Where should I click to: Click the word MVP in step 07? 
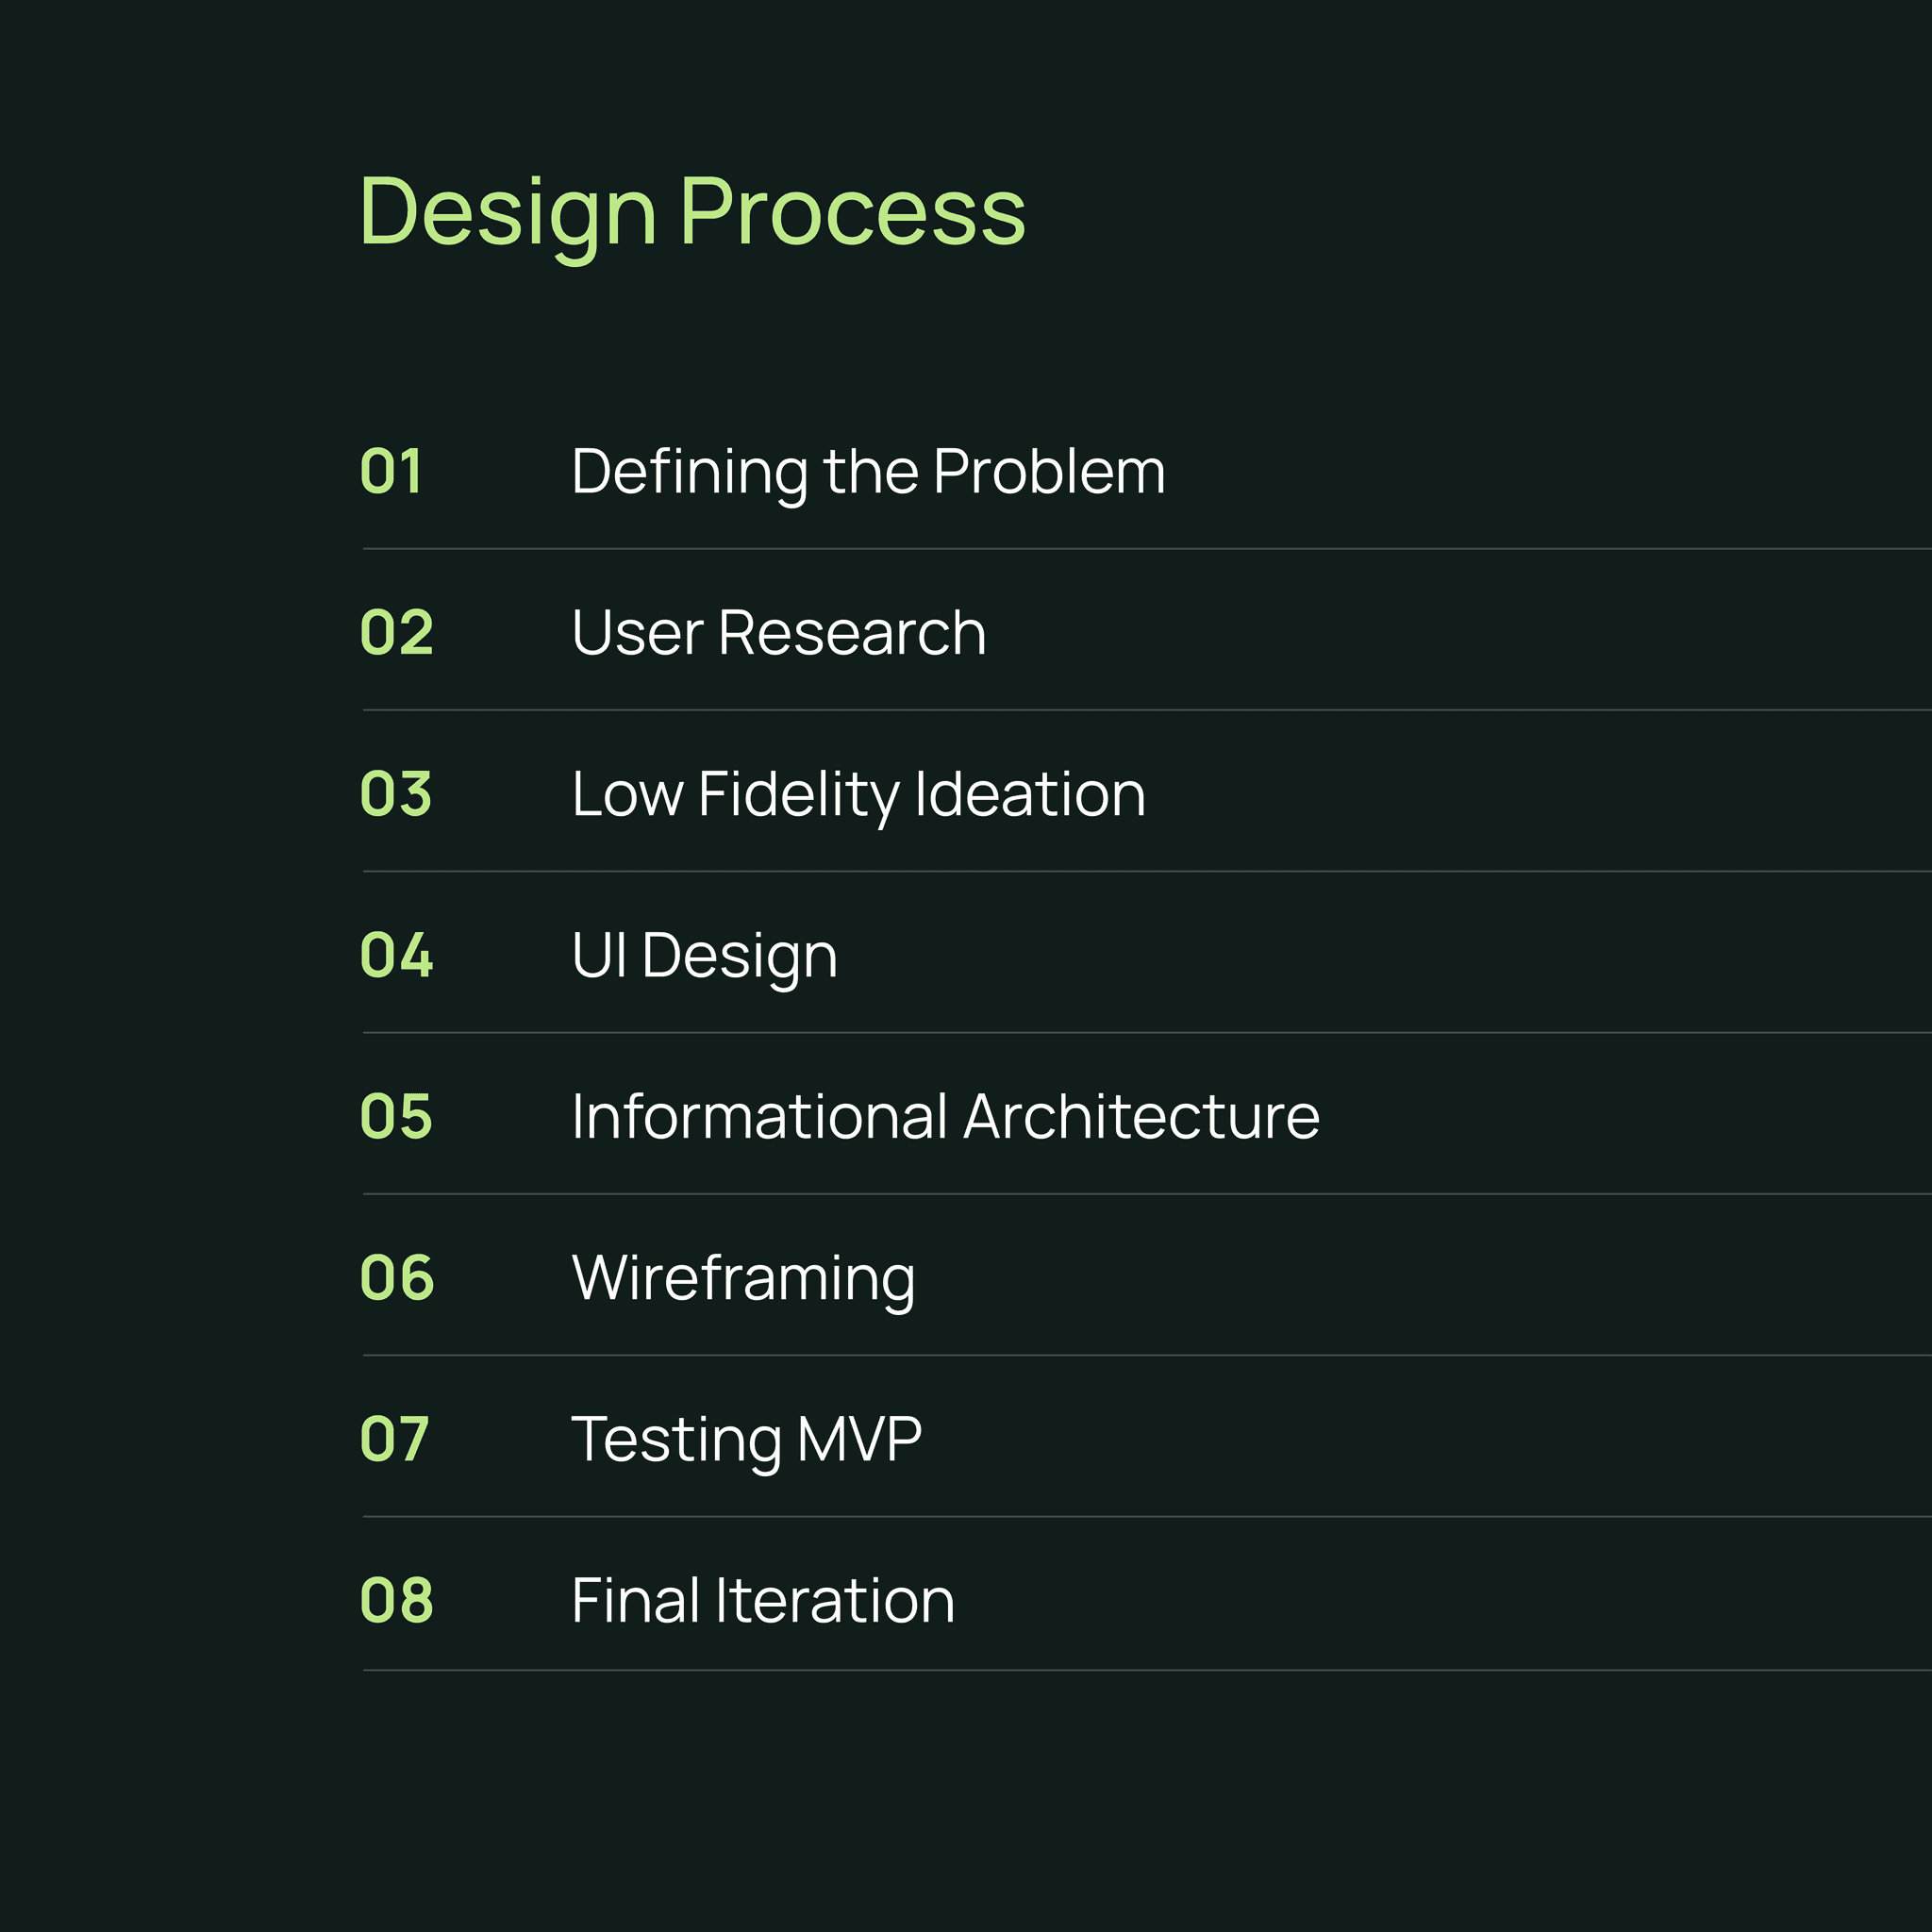(x=859, y=1439)
